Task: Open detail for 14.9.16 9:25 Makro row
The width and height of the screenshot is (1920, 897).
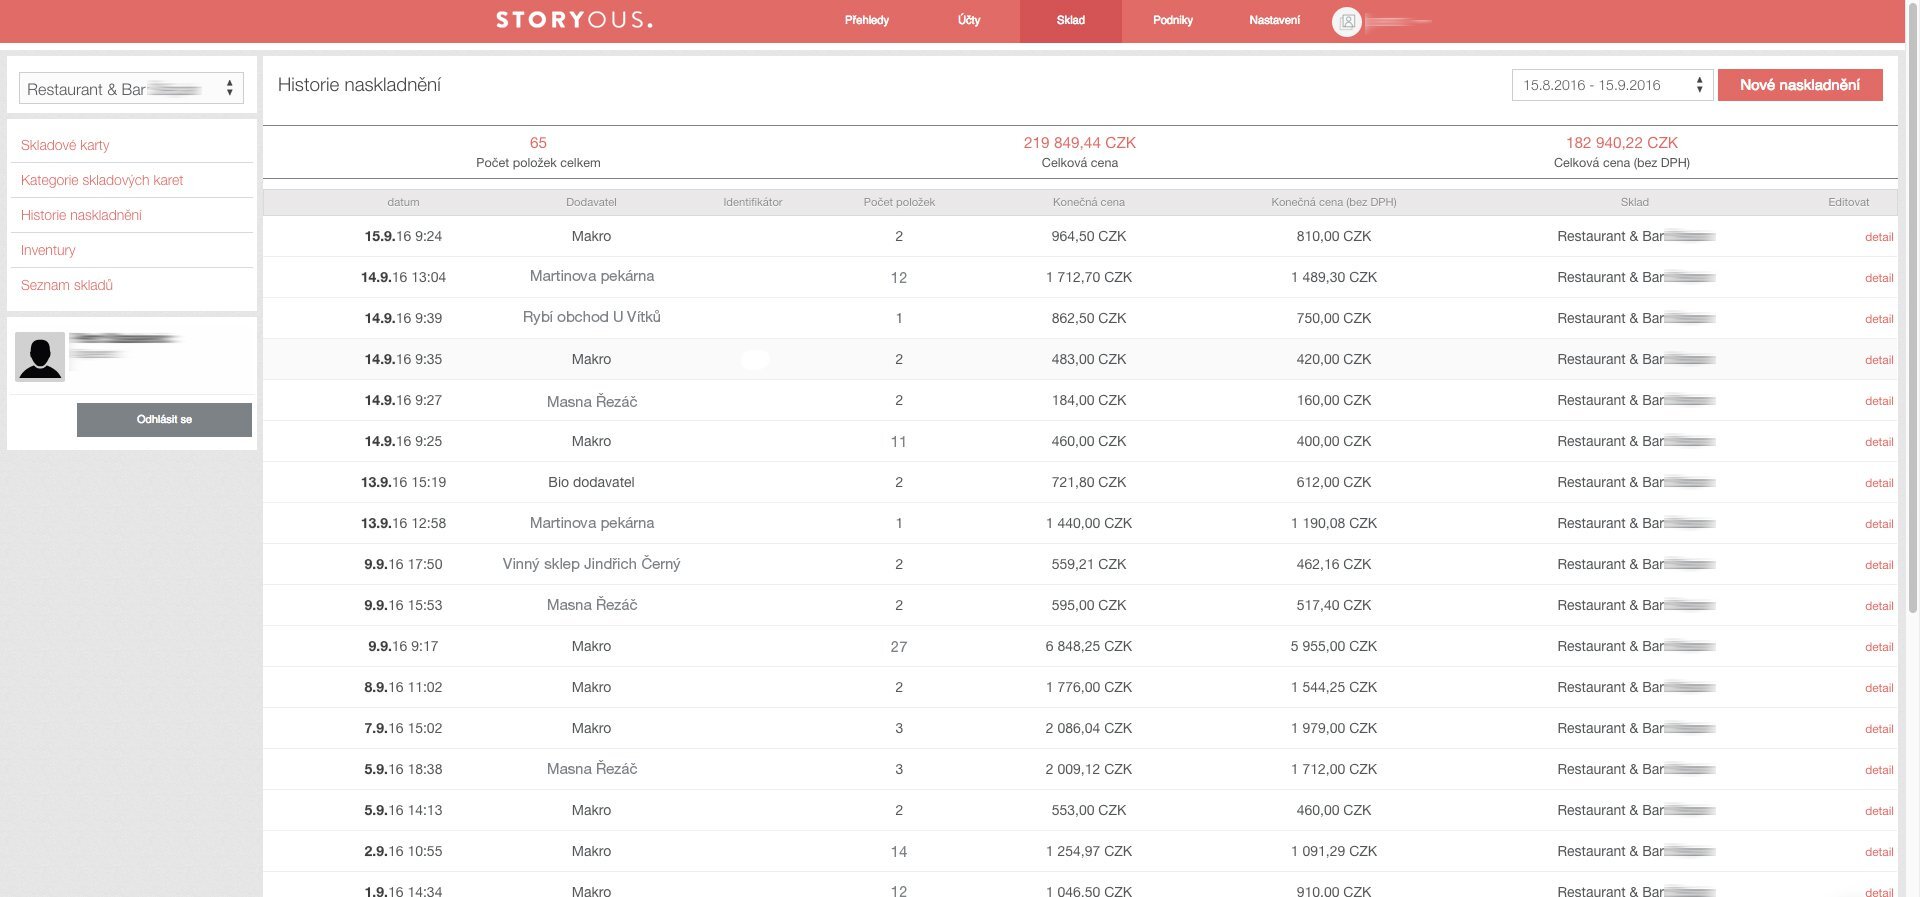Action: point(1879,442)
